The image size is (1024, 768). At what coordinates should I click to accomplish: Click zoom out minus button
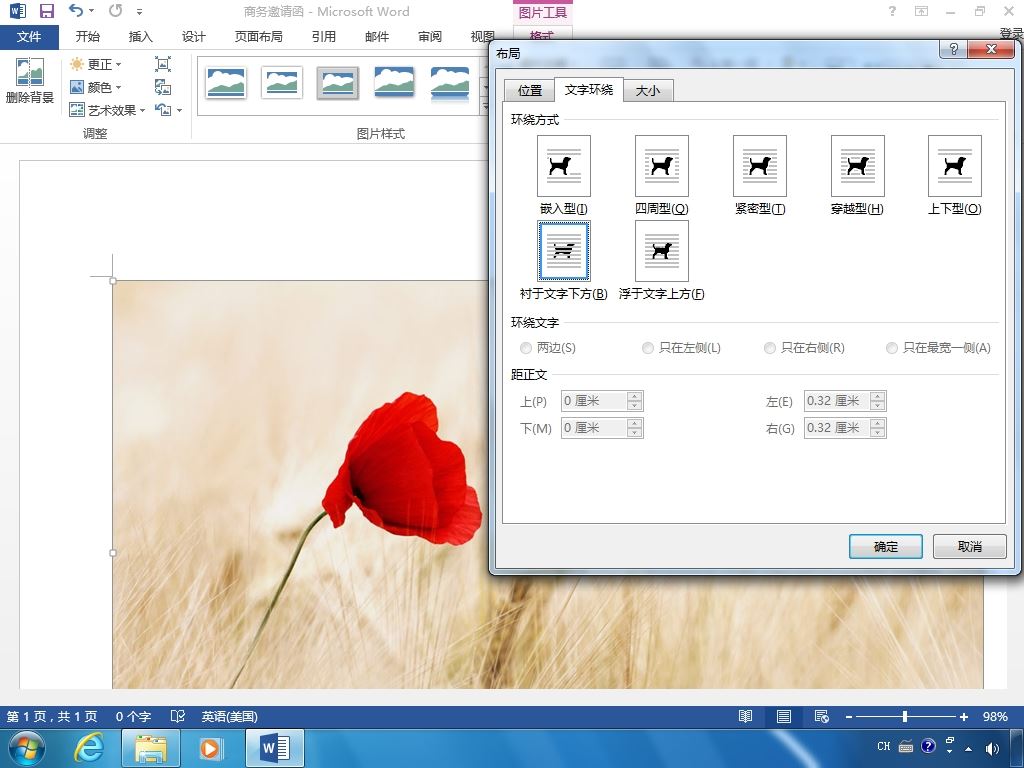[849, 717]
